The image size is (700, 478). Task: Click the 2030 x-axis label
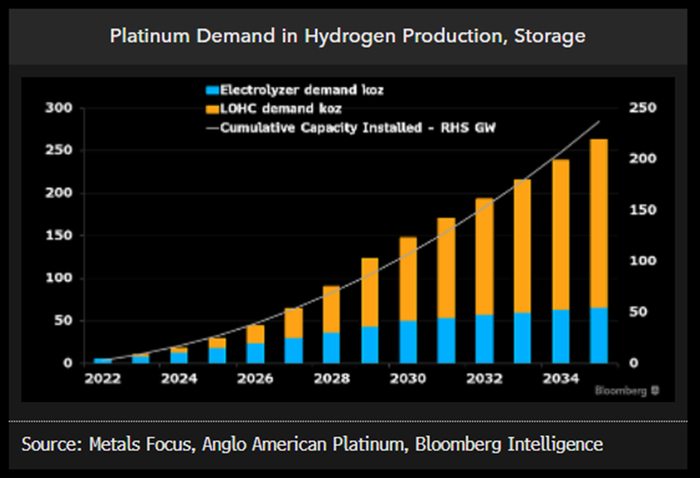pyautogui.click(x=408, y=378)
